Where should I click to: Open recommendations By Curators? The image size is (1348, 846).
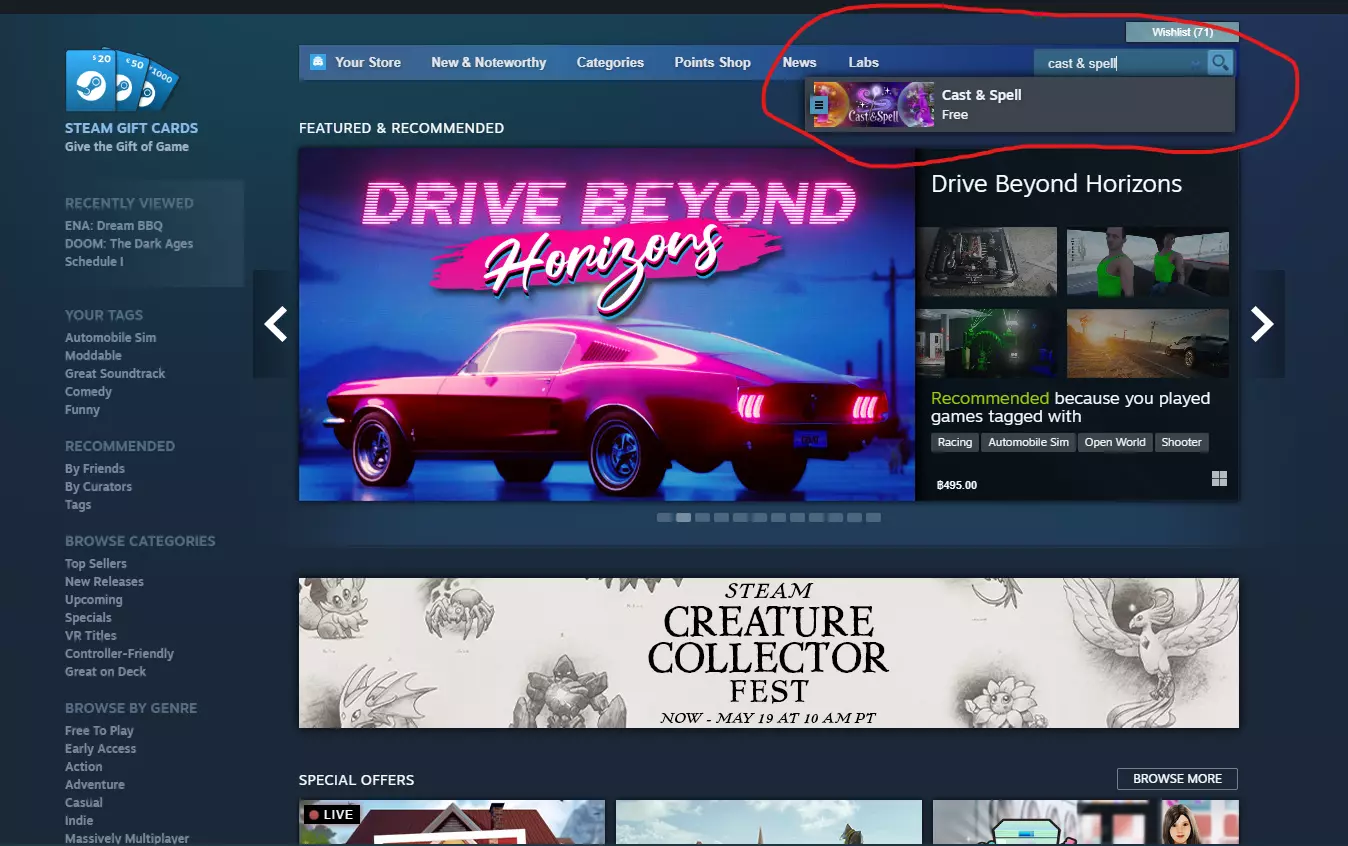pos(98,487)
